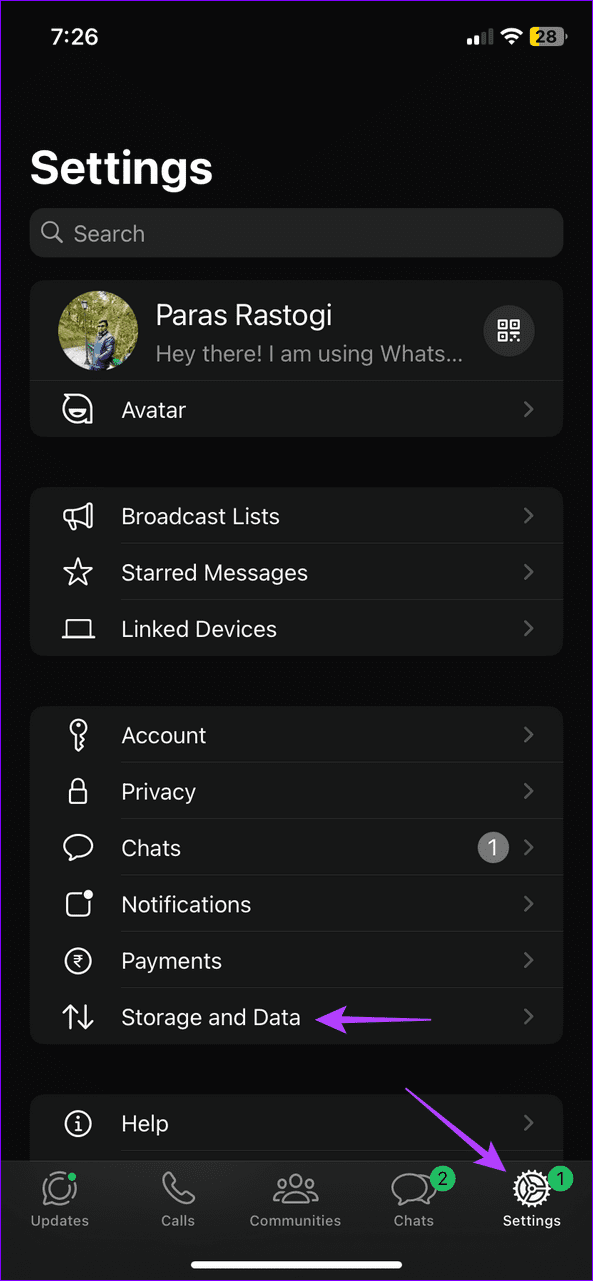Image resolution: width=593 pixels, height=1281 pixels.
Task: Open the Updates tab
Action: (x=59, y=1199)
